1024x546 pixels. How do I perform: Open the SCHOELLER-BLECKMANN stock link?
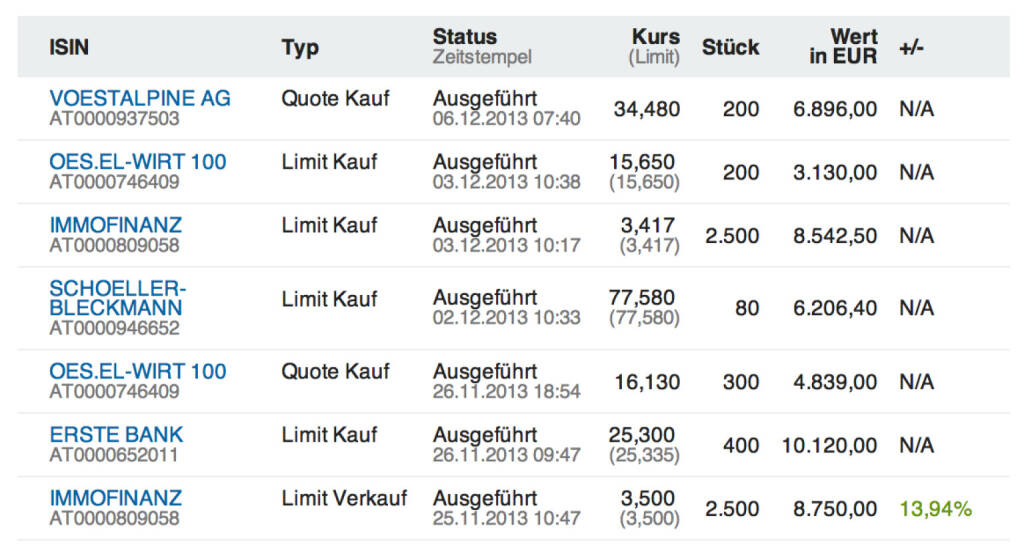(117, 297)
